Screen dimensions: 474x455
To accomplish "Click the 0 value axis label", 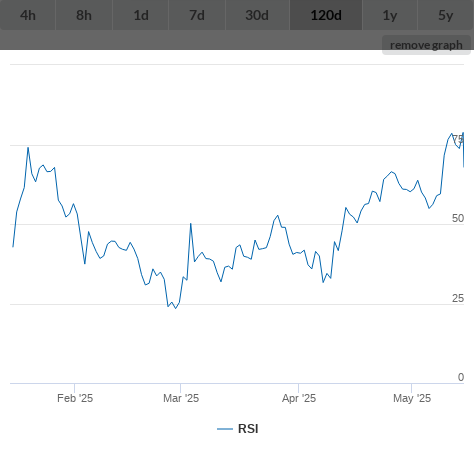I will [x=461, y=377].
